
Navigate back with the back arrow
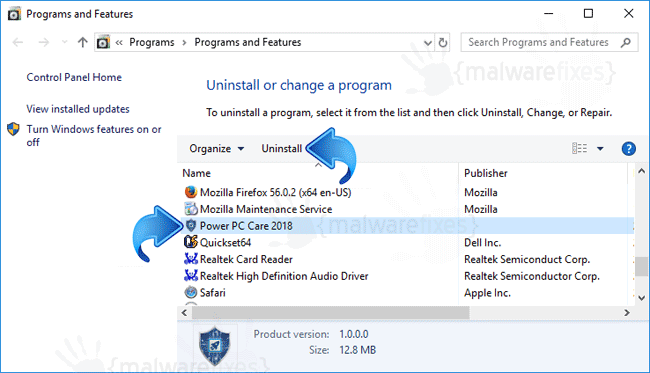(18, 42)
